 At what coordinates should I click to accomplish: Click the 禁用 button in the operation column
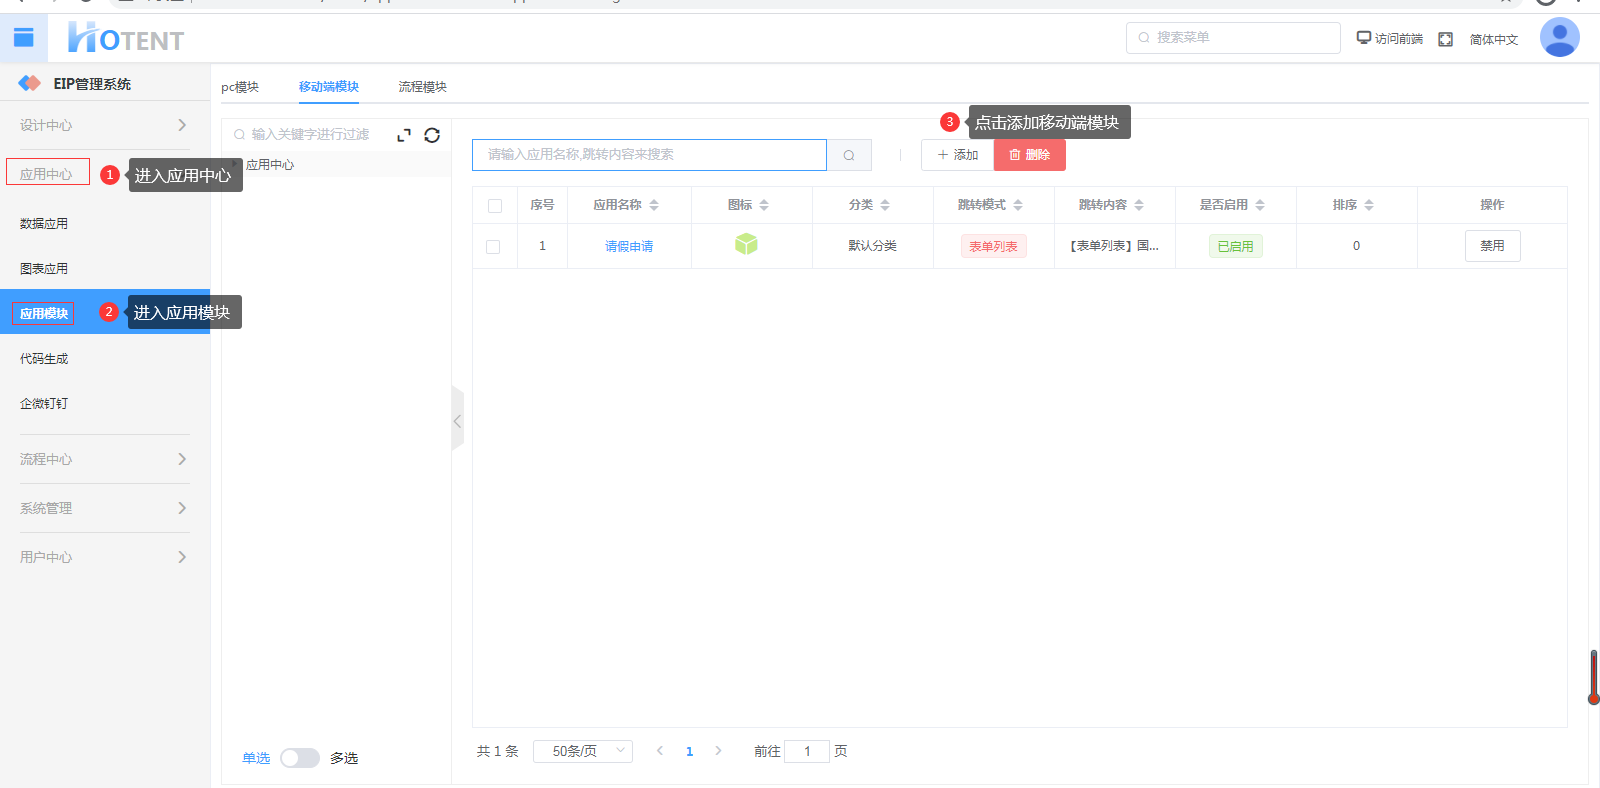pos(1492,246)
